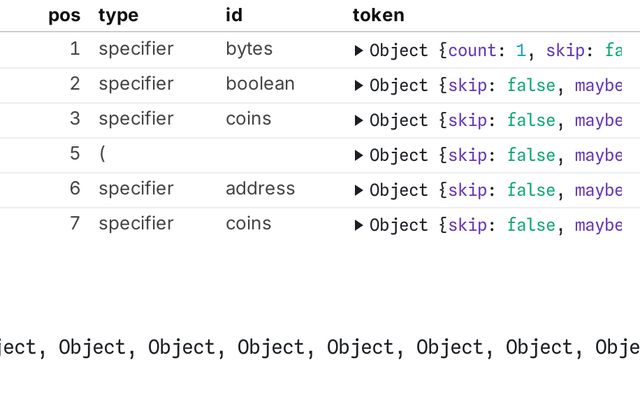Select coins id cell in row 3

(x=248, y=119)
